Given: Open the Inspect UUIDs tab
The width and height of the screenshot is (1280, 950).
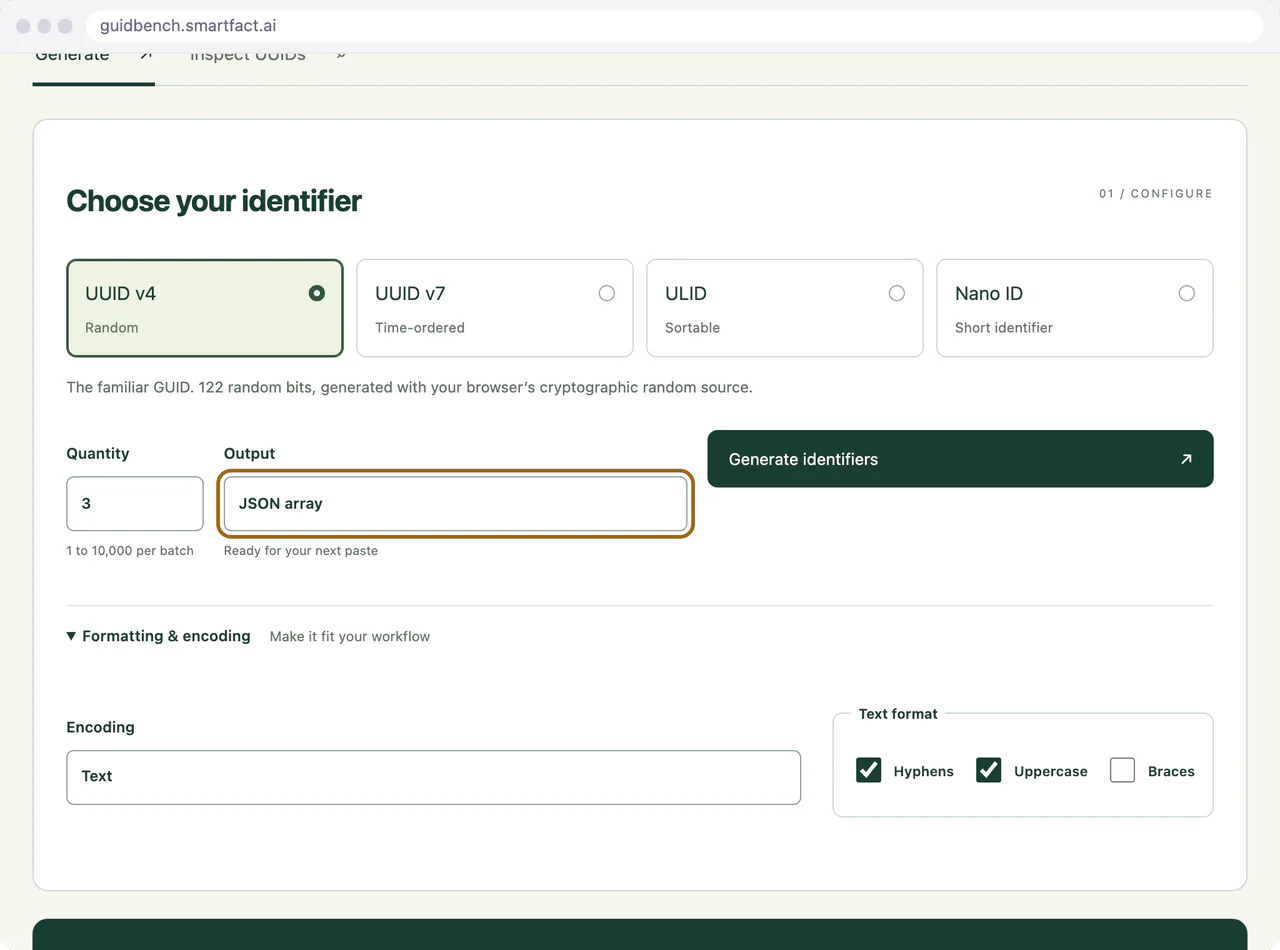Looking at the screenshot, I should coord(268,60).
